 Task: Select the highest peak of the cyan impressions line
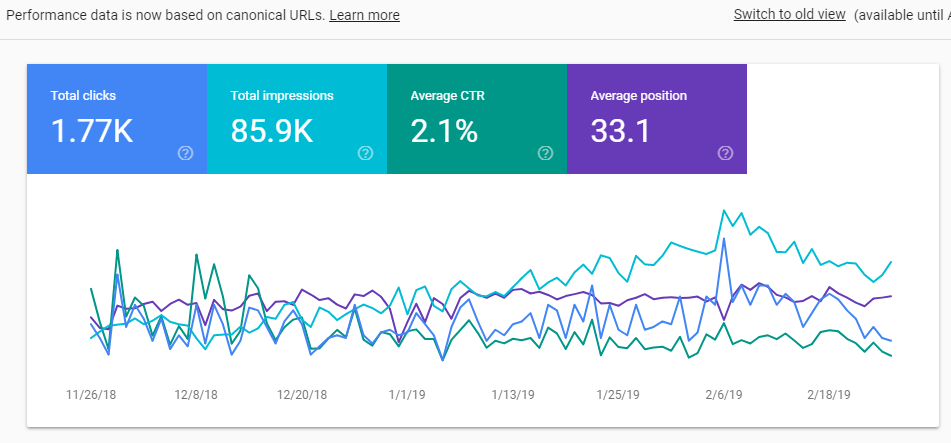[x=723, y=211]
